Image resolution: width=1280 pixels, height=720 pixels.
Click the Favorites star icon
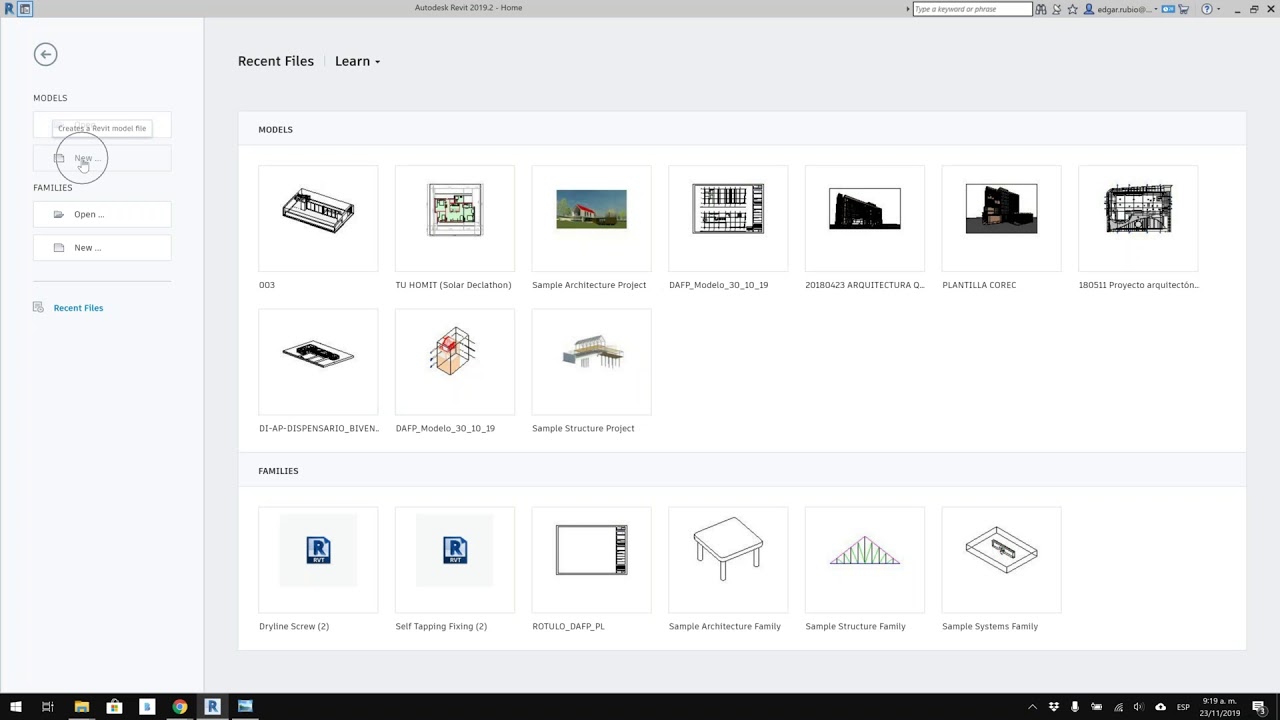pyautogui.click(x=1073, y=9)
